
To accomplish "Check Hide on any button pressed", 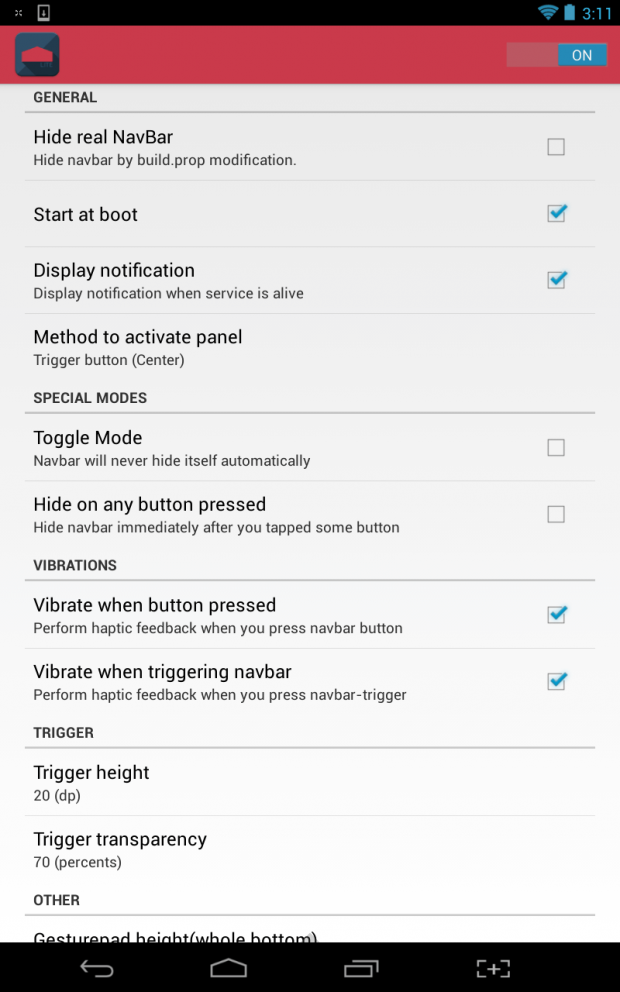I will click(556, 514).
